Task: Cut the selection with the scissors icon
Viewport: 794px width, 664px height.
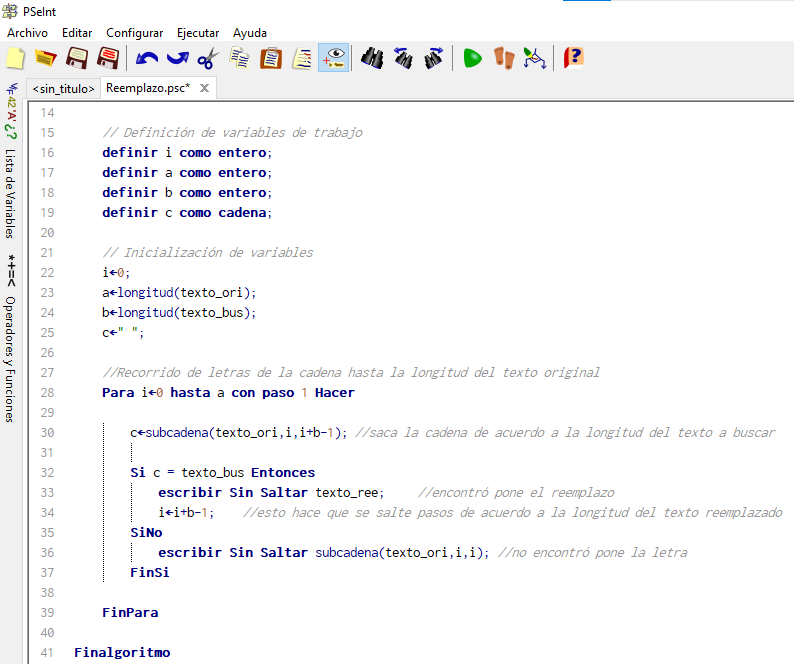Action: (x=208, y=59)
